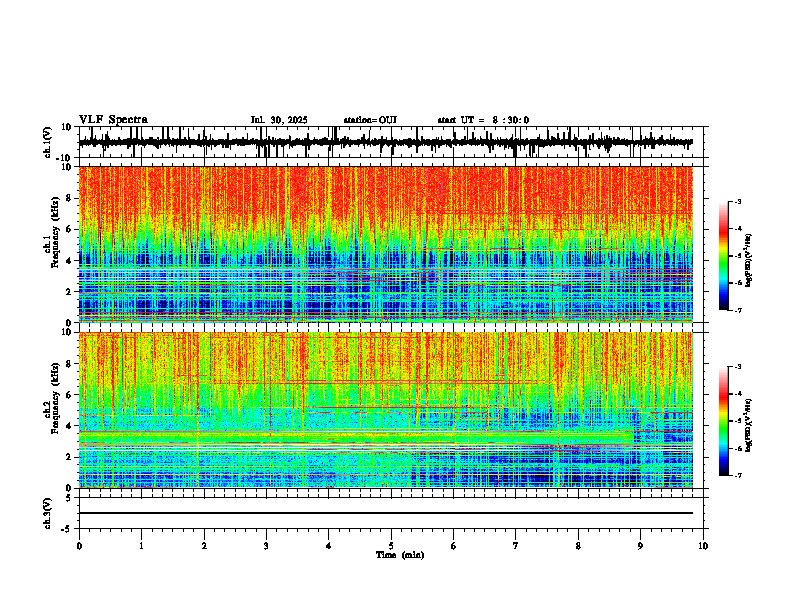Click the 'Time (min)' axis title

[x=400, y=555]
